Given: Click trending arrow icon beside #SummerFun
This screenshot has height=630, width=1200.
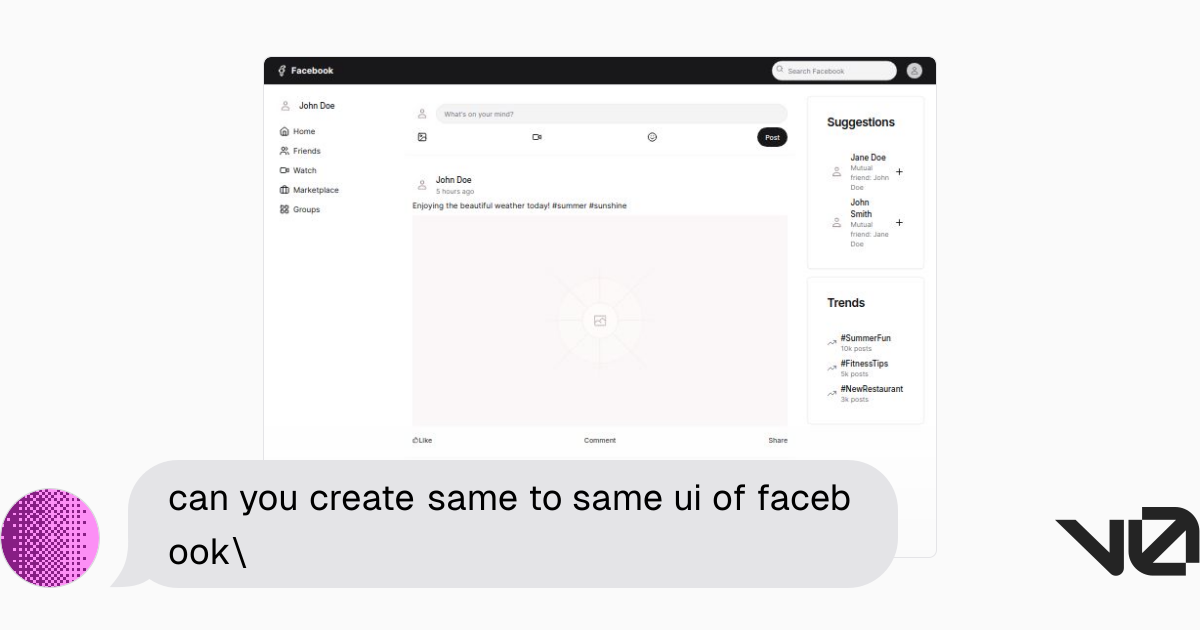Looking at the screenshot, I should [x=832, y=343].
